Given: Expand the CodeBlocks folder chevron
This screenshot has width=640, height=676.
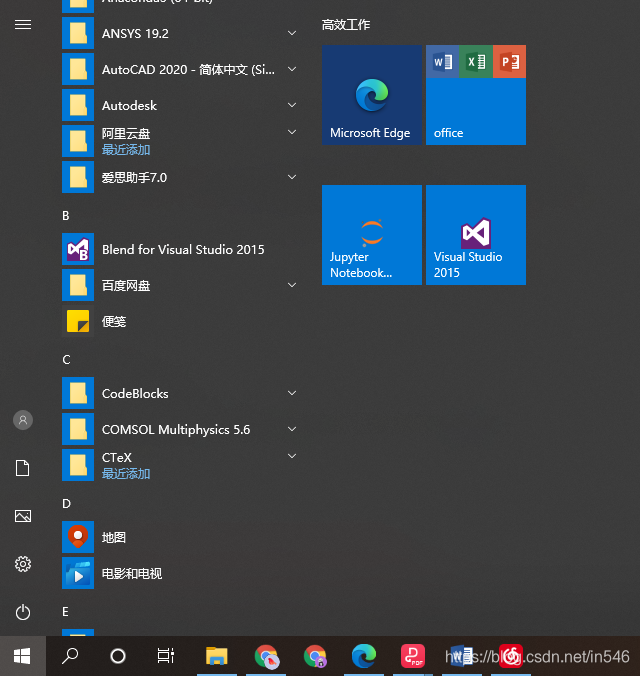Looking at the screenshot, I should pyautogui.click(x=292, y=393).
